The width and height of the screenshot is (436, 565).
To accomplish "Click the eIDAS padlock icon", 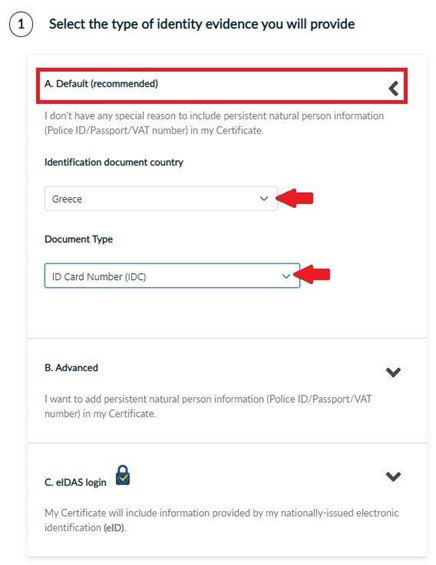I will point(123,475).
